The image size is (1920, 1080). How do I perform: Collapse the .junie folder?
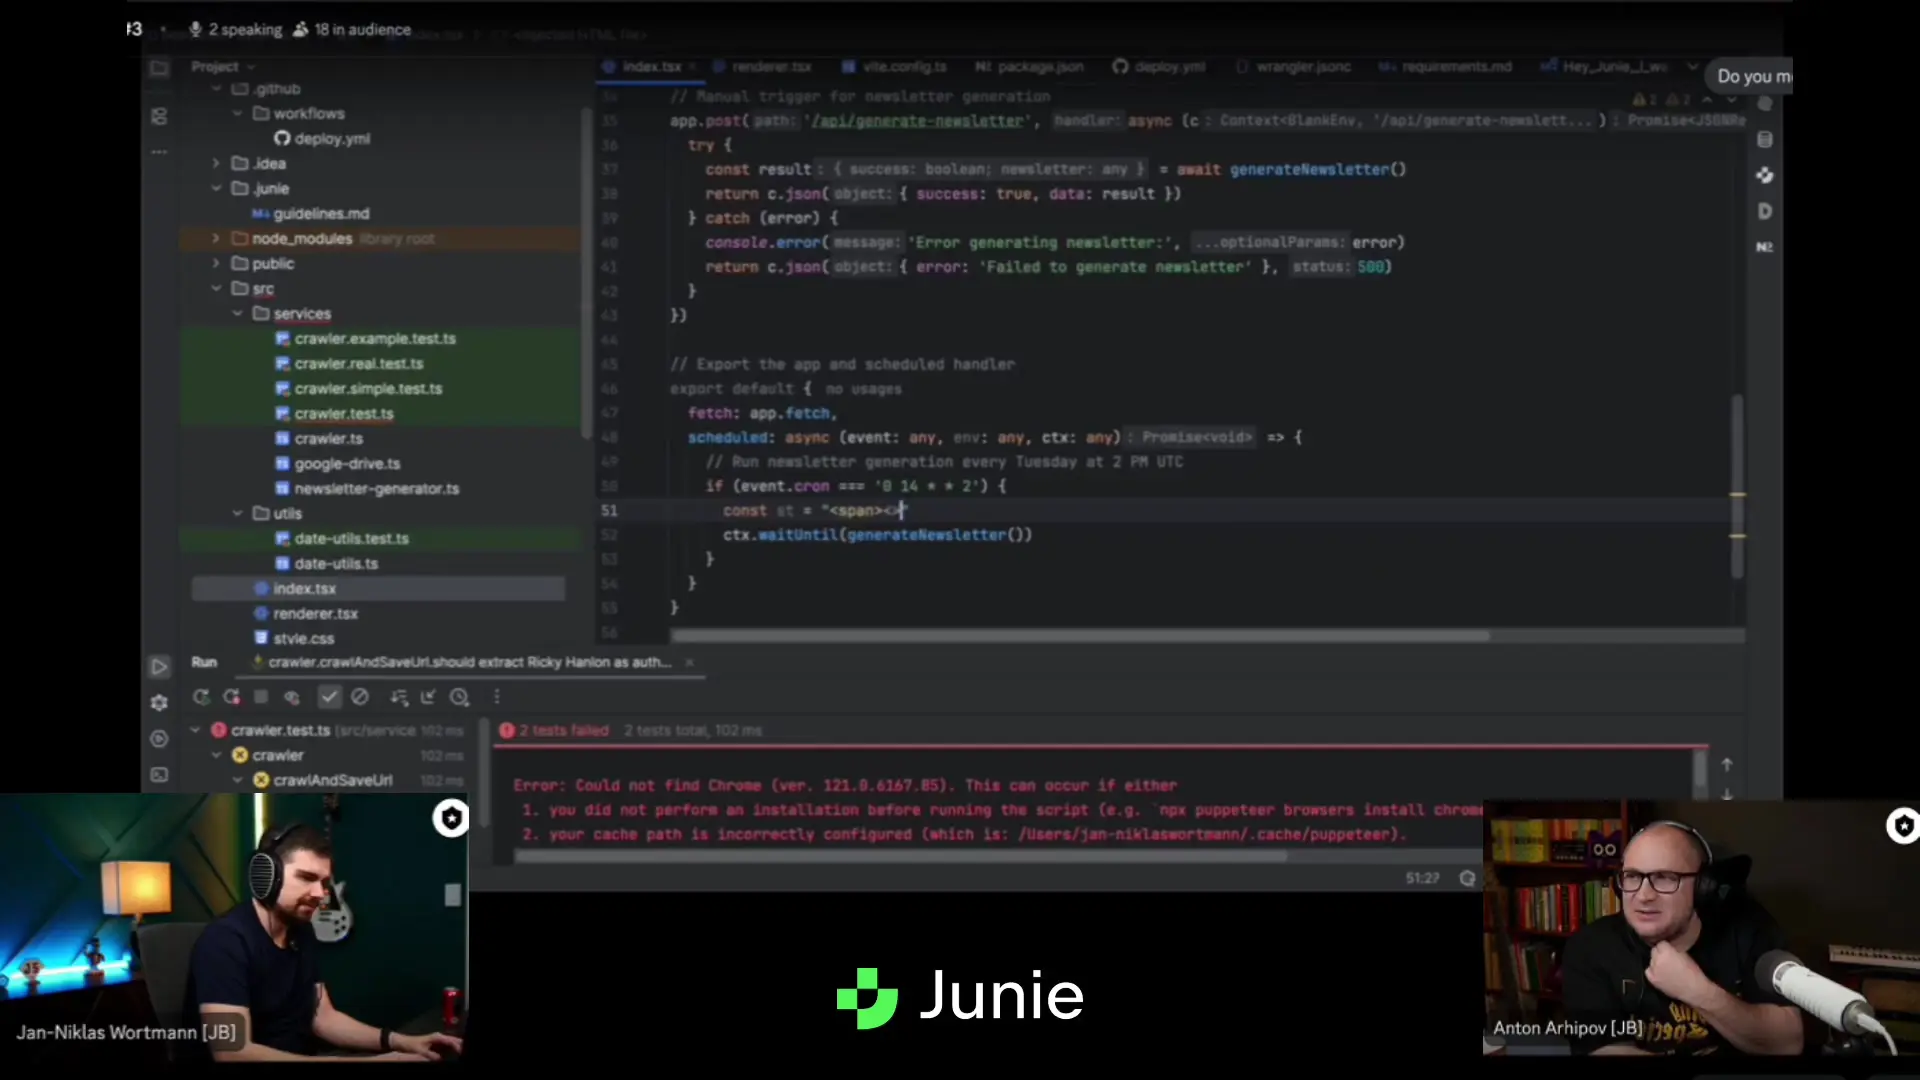pyautogui.click(x=216, y=189)
